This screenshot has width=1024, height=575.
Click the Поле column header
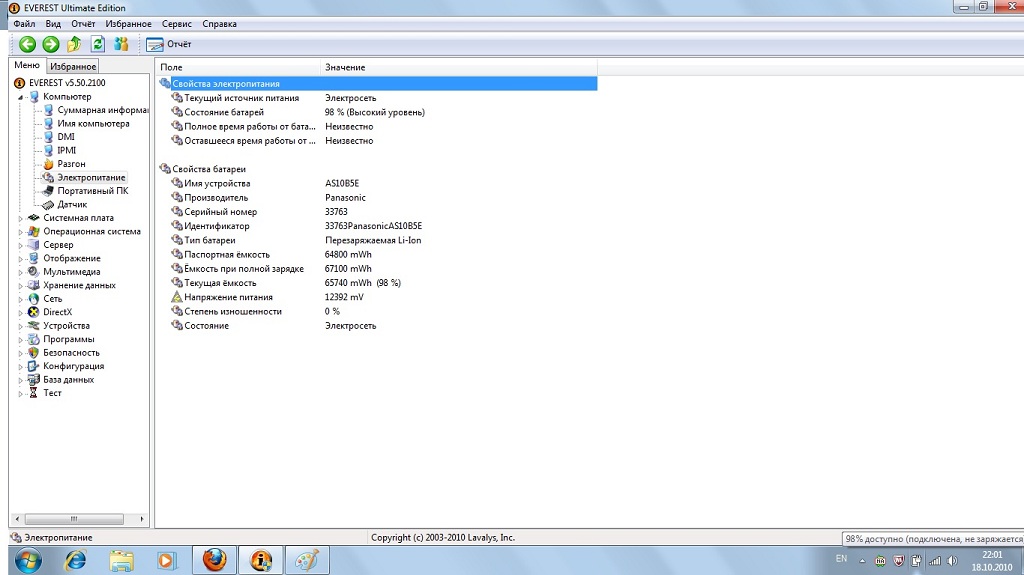(238, 67)
